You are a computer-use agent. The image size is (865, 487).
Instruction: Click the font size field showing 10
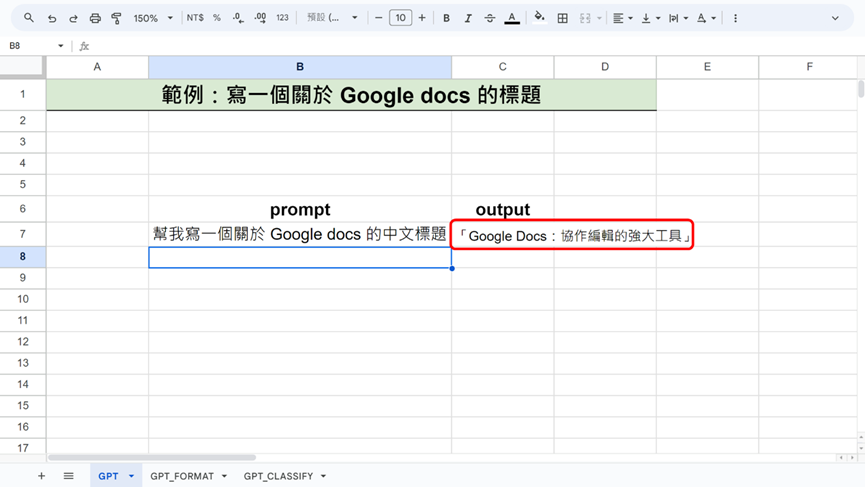[x=401, y=18]
